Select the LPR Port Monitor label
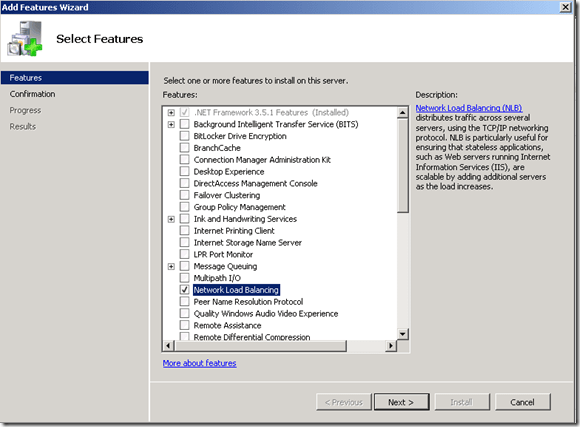 (223, 254)
